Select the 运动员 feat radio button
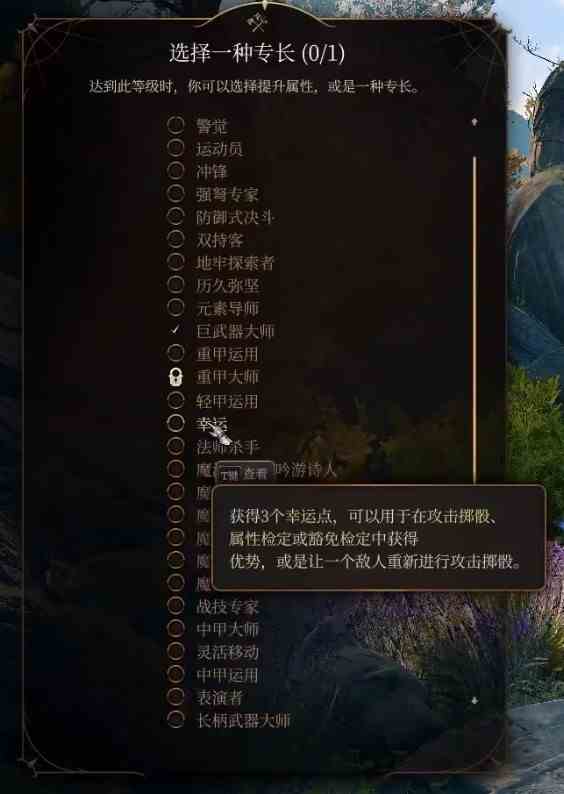Viewport: 564px width, 794px height. pyautogui.click(x=175, y=147)
